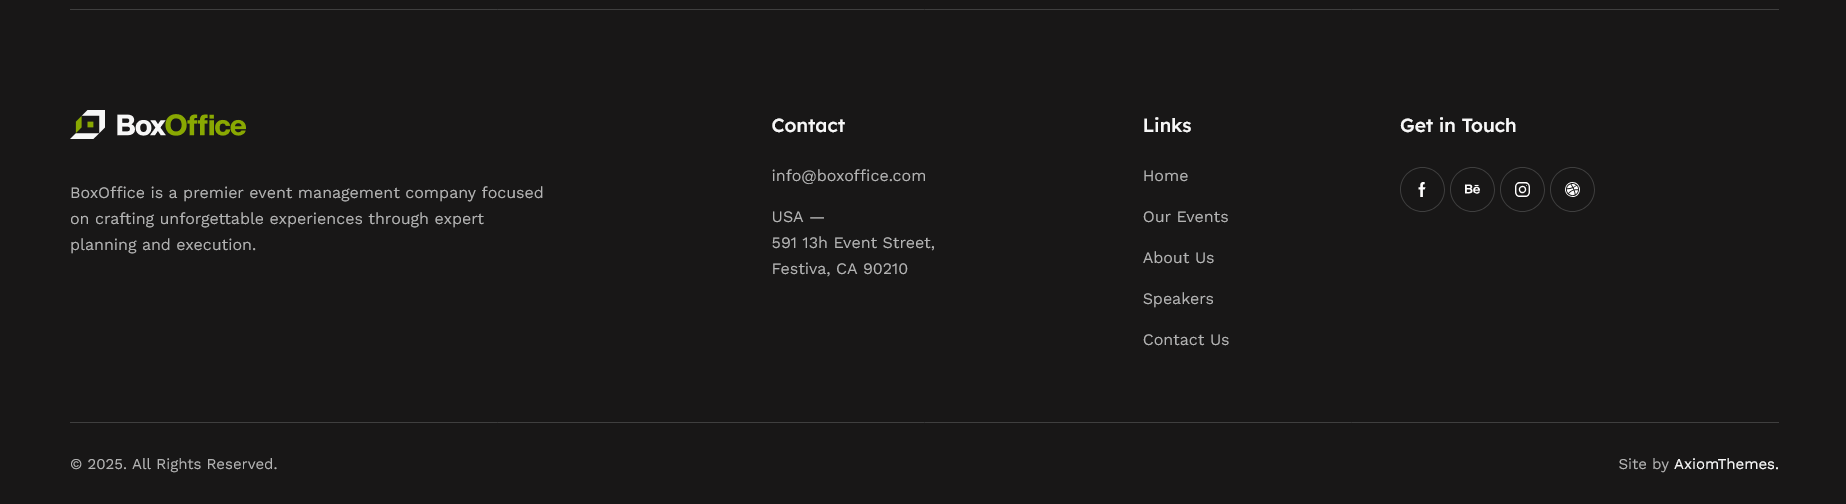Go to the Contact Us footer link
Screen dimensions: 1846x504
pyautogui.click(x=1186, y=340)
